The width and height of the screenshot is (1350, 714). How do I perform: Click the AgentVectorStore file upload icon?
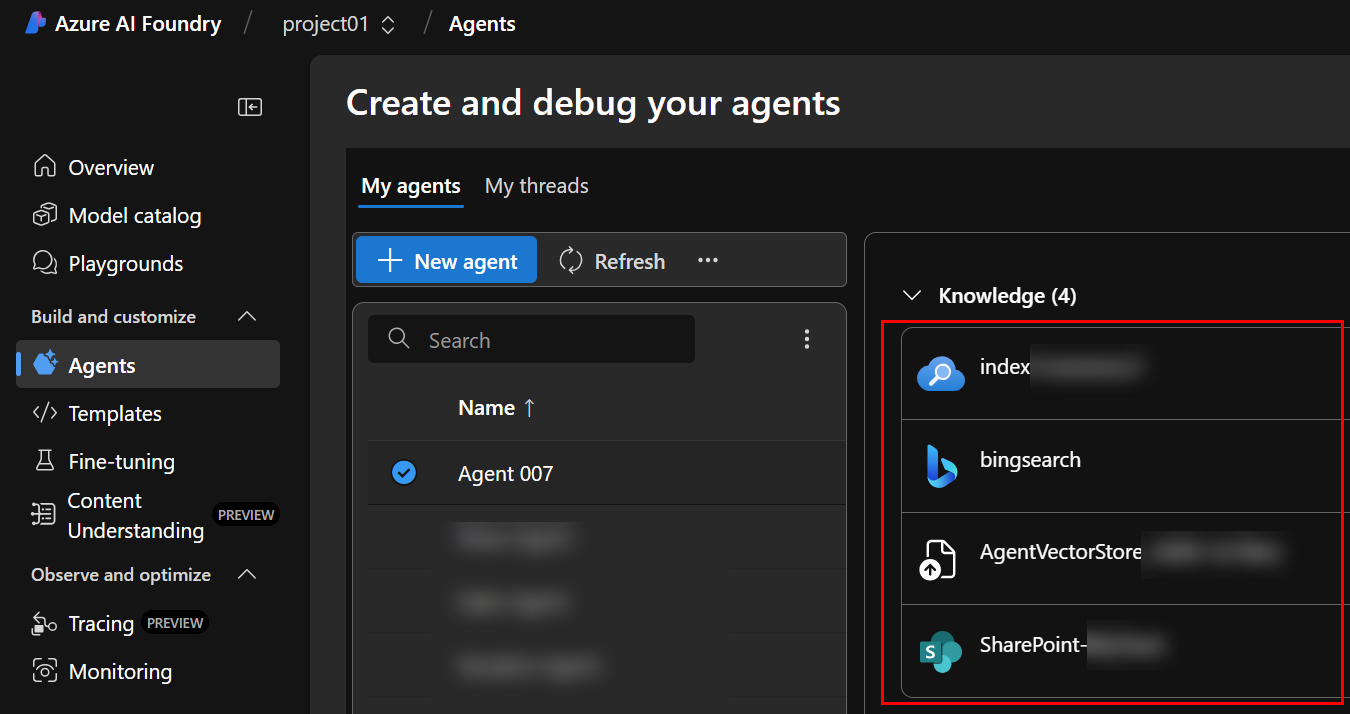coord(938,559)
